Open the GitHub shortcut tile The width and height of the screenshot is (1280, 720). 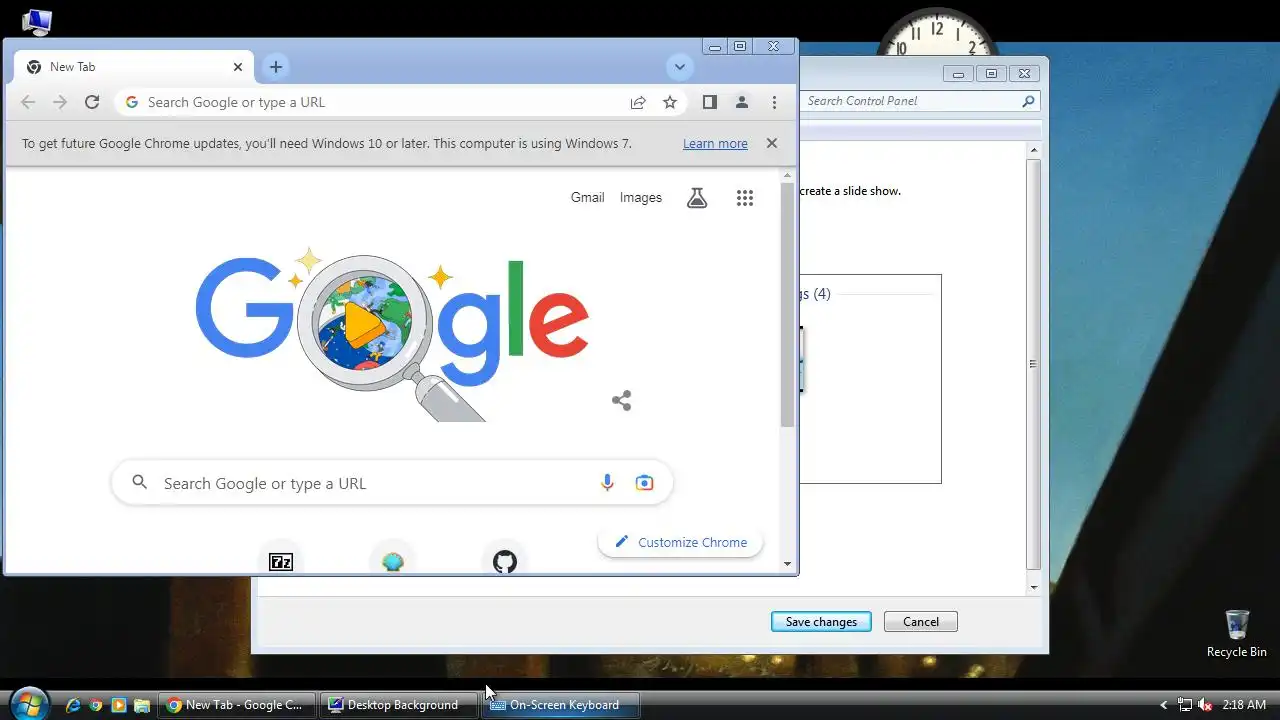[x=505, y=561]
